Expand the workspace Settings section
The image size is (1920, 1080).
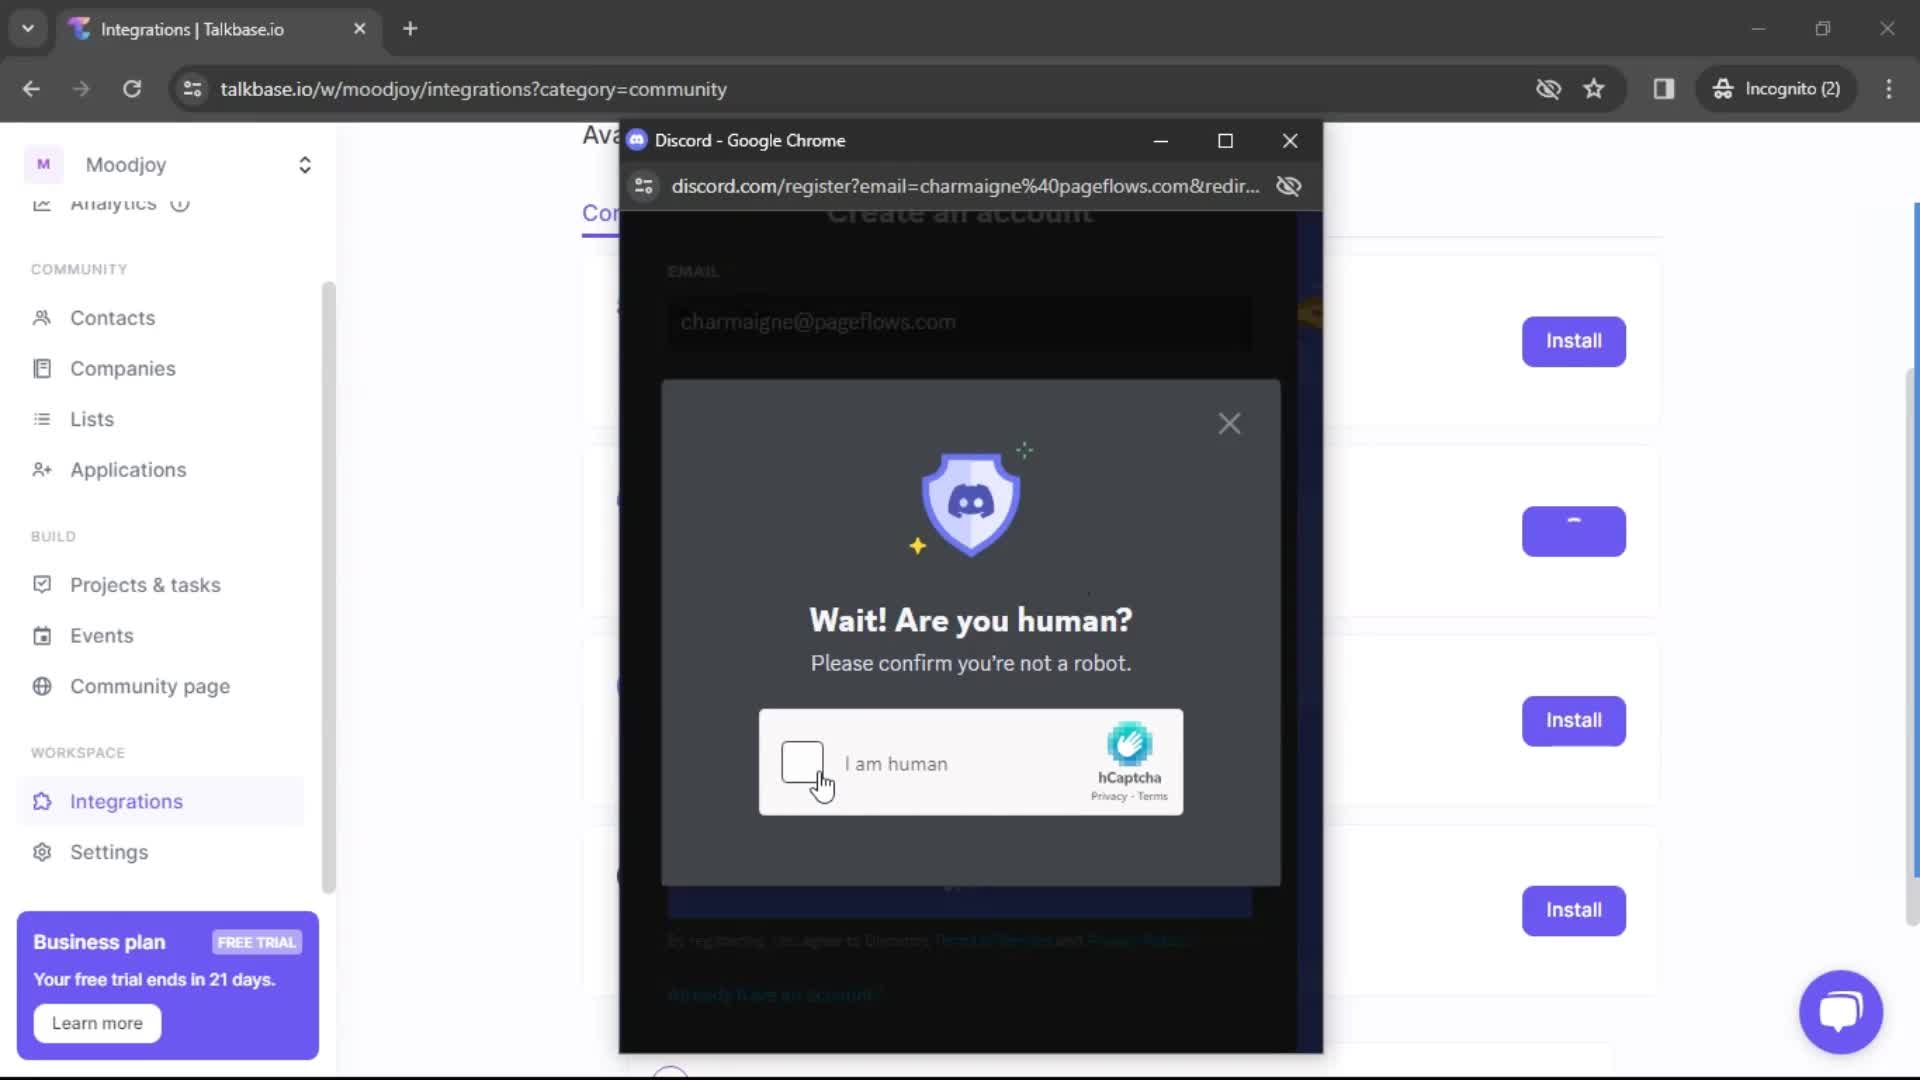point(108,851)
